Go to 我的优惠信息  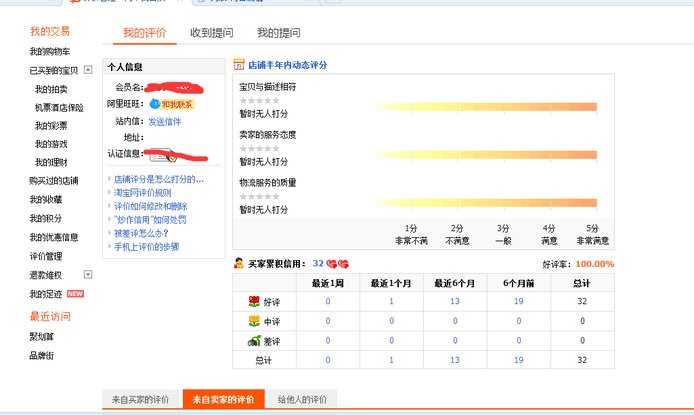[x=54, y=237]
